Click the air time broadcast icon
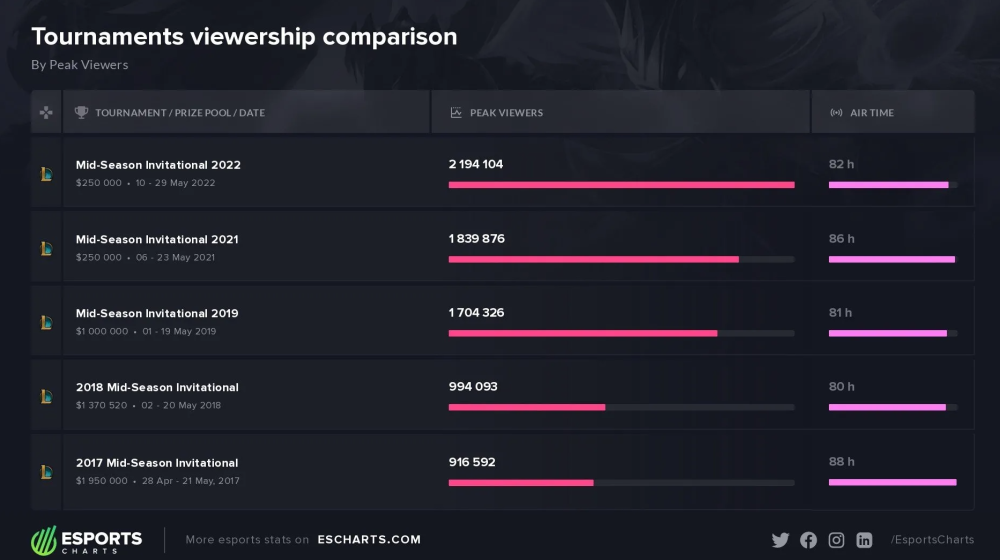 tap(836, 113)
